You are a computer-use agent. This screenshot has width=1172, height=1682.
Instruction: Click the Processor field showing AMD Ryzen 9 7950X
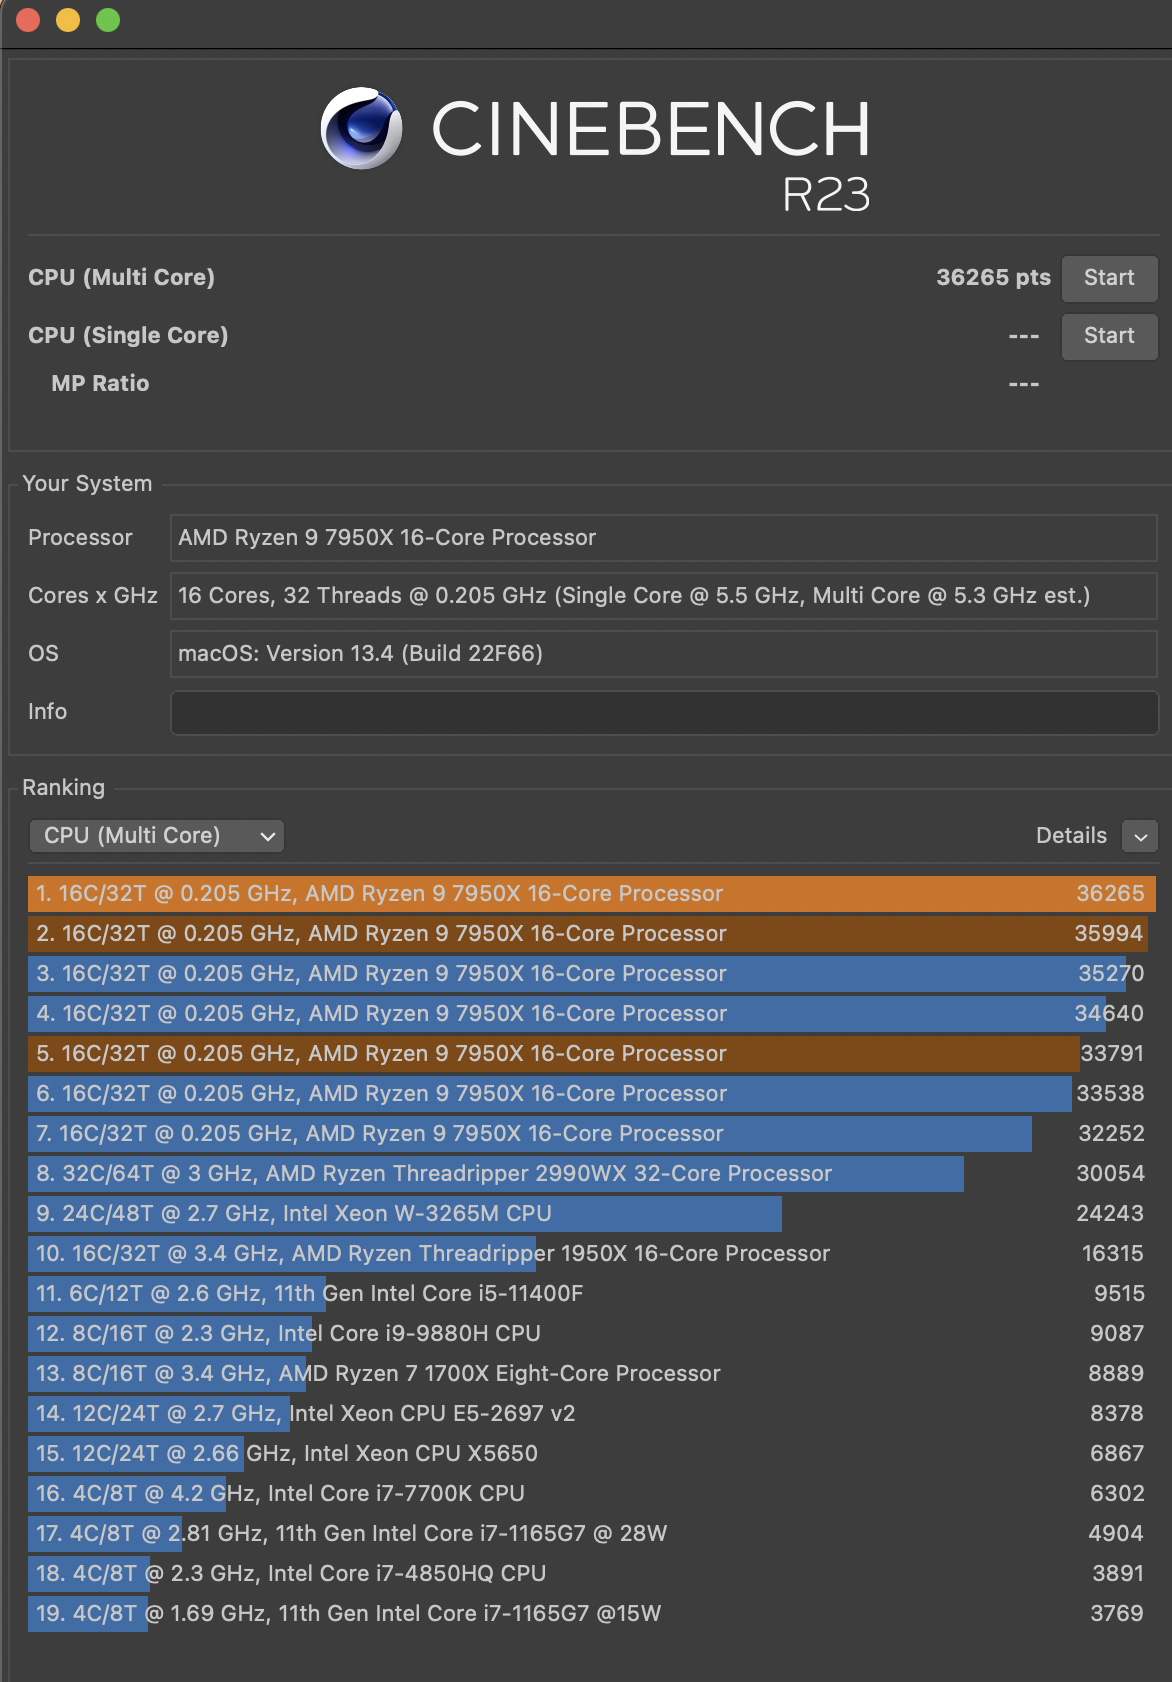click(x=664, y=538)
